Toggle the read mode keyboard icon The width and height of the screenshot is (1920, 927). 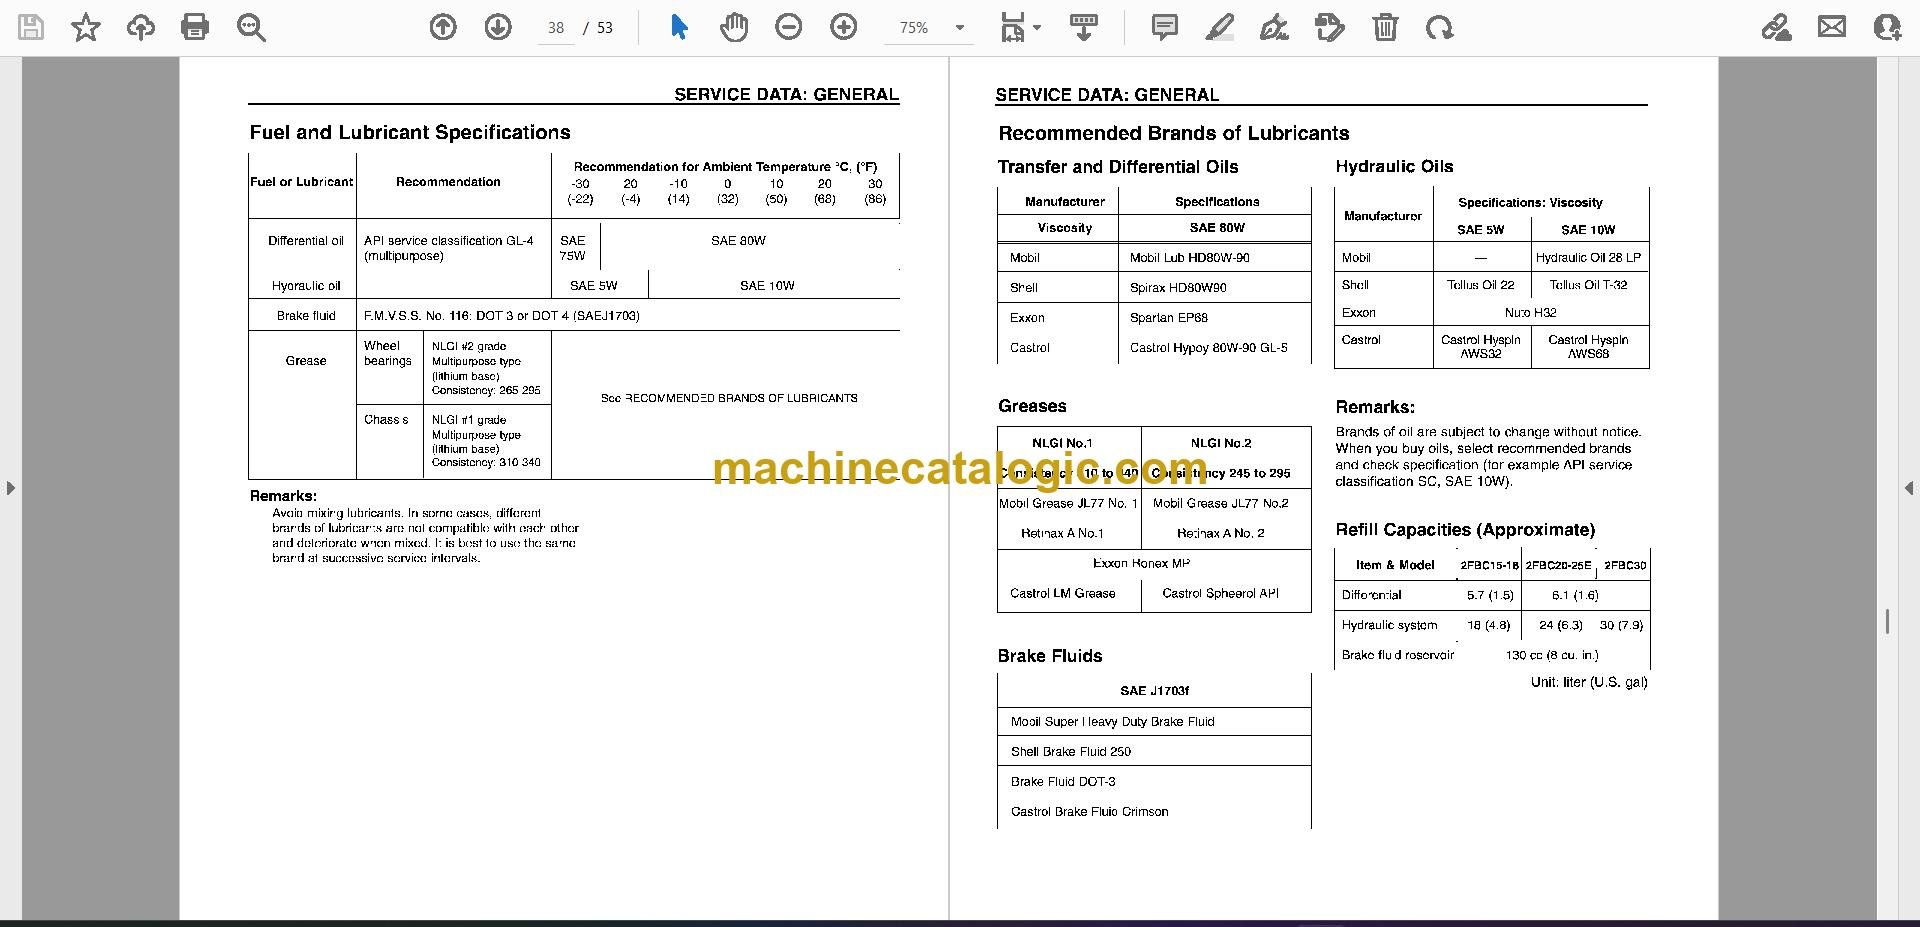[1084, 28]
